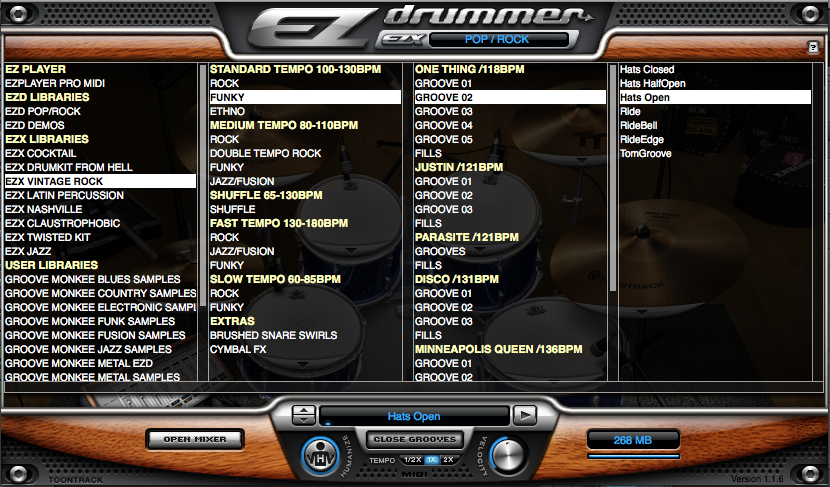This screenshot has width=830, height=487.
Task: Choose JAZZ/FUSION under Medium Tempo 80-110BPM
Action: [x=305, y=181]
